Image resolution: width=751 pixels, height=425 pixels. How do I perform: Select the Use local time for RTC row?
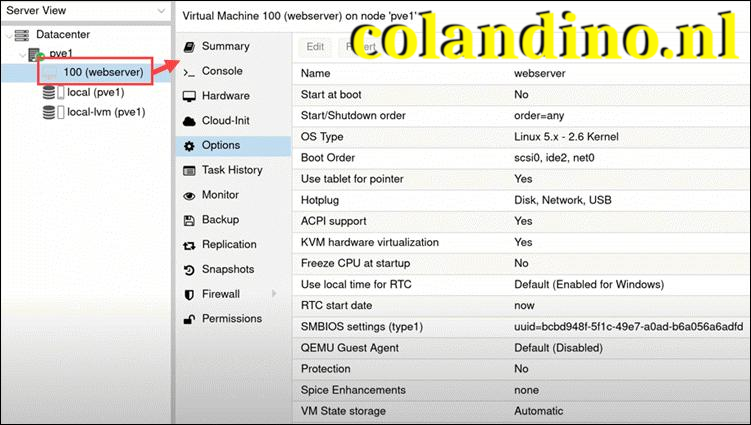pyautogui.click(x=521, y=284)
